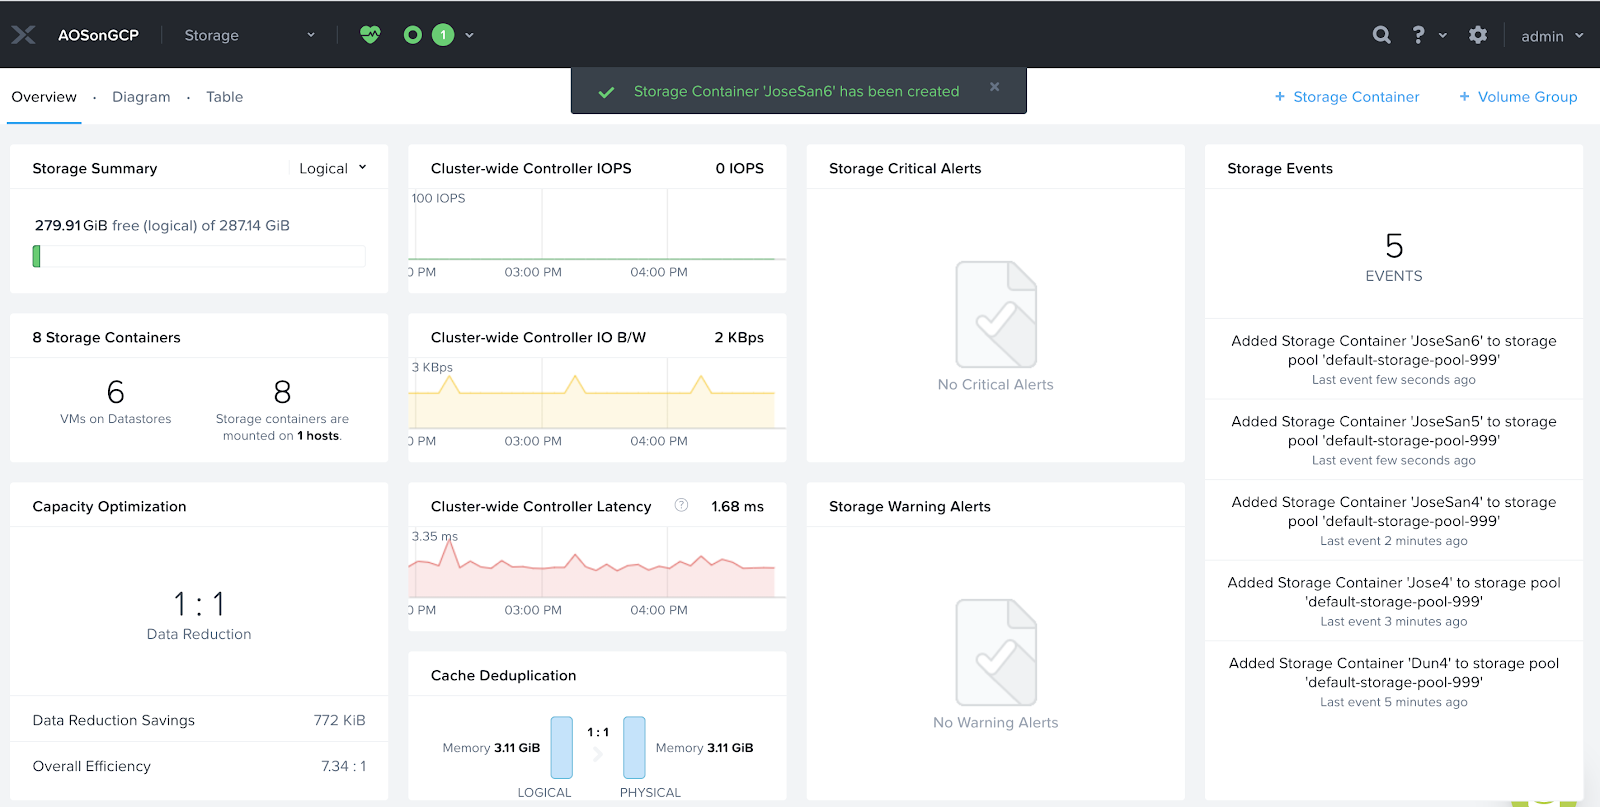1600x807 pixels.
Task: Expand the admin user menu
Action: 1551,36
